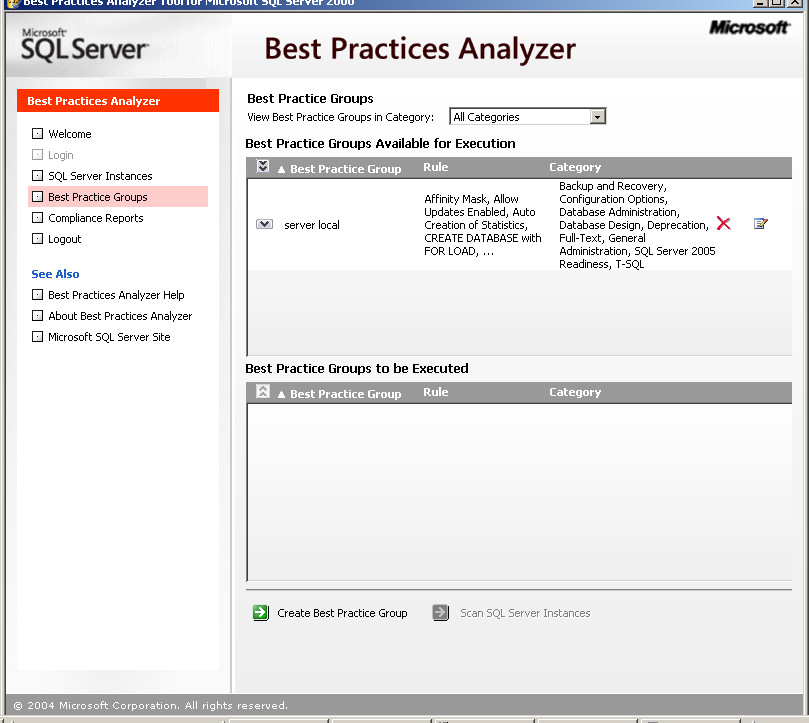The image size is (809, 723).
Task: Click box icon beside About Best Practices Analyzer
Action: [37, 315]
